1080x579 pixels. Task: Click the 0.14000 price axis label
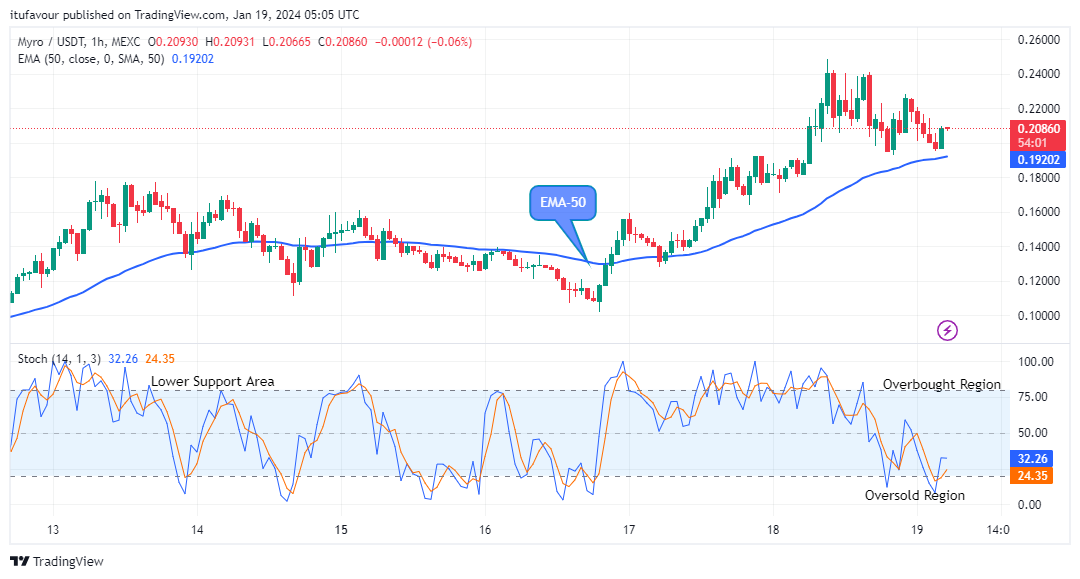click(x=1039, y=246)
